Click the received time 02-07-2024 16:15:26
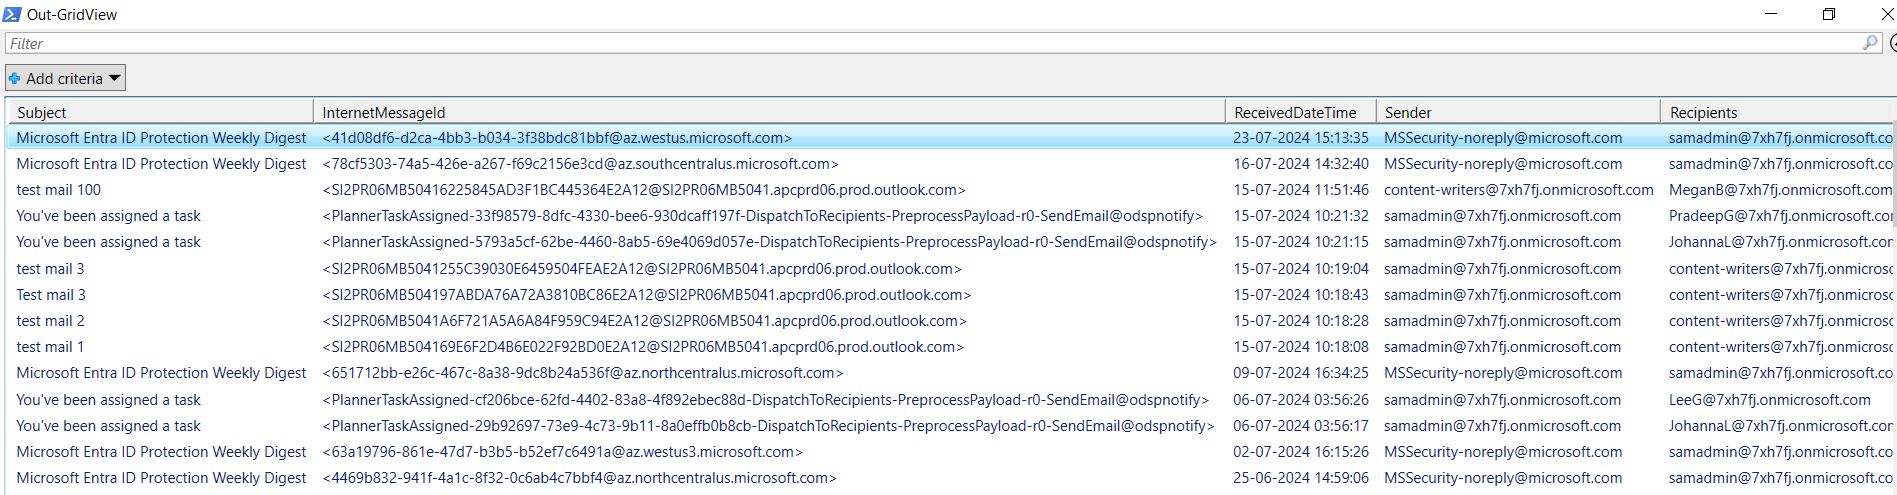Viewport: 1897px width, 495px height. pyautogui.click(x=1301, y=452)
